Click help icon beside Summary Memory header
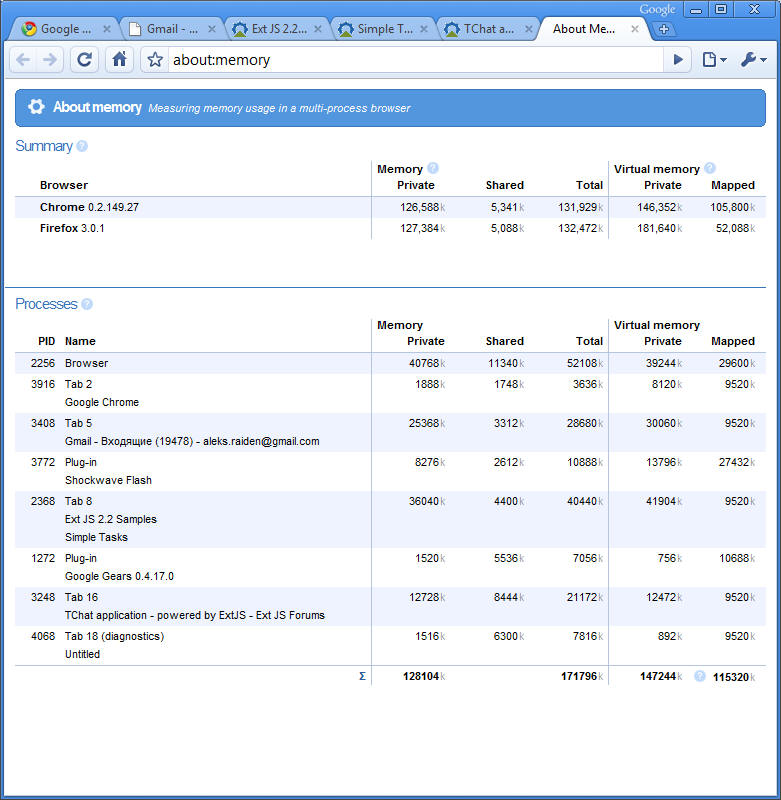This screenshot has width=781, height=800. tap(433, 168)
